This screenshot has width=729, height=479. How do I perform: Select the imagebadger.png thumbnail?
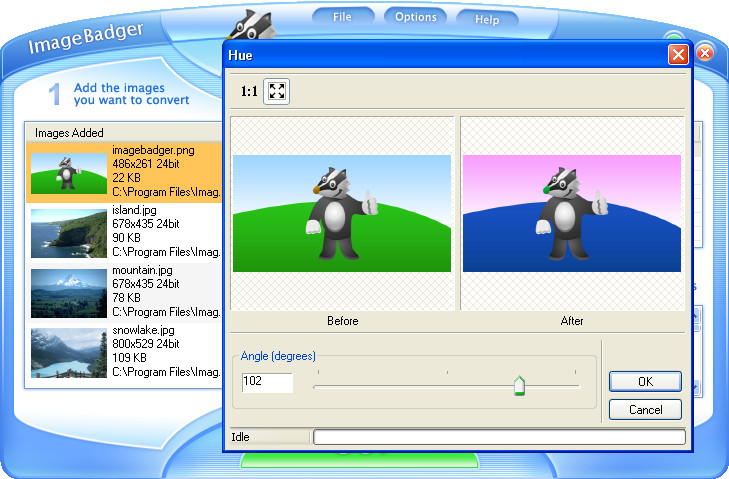coord(69,173)
